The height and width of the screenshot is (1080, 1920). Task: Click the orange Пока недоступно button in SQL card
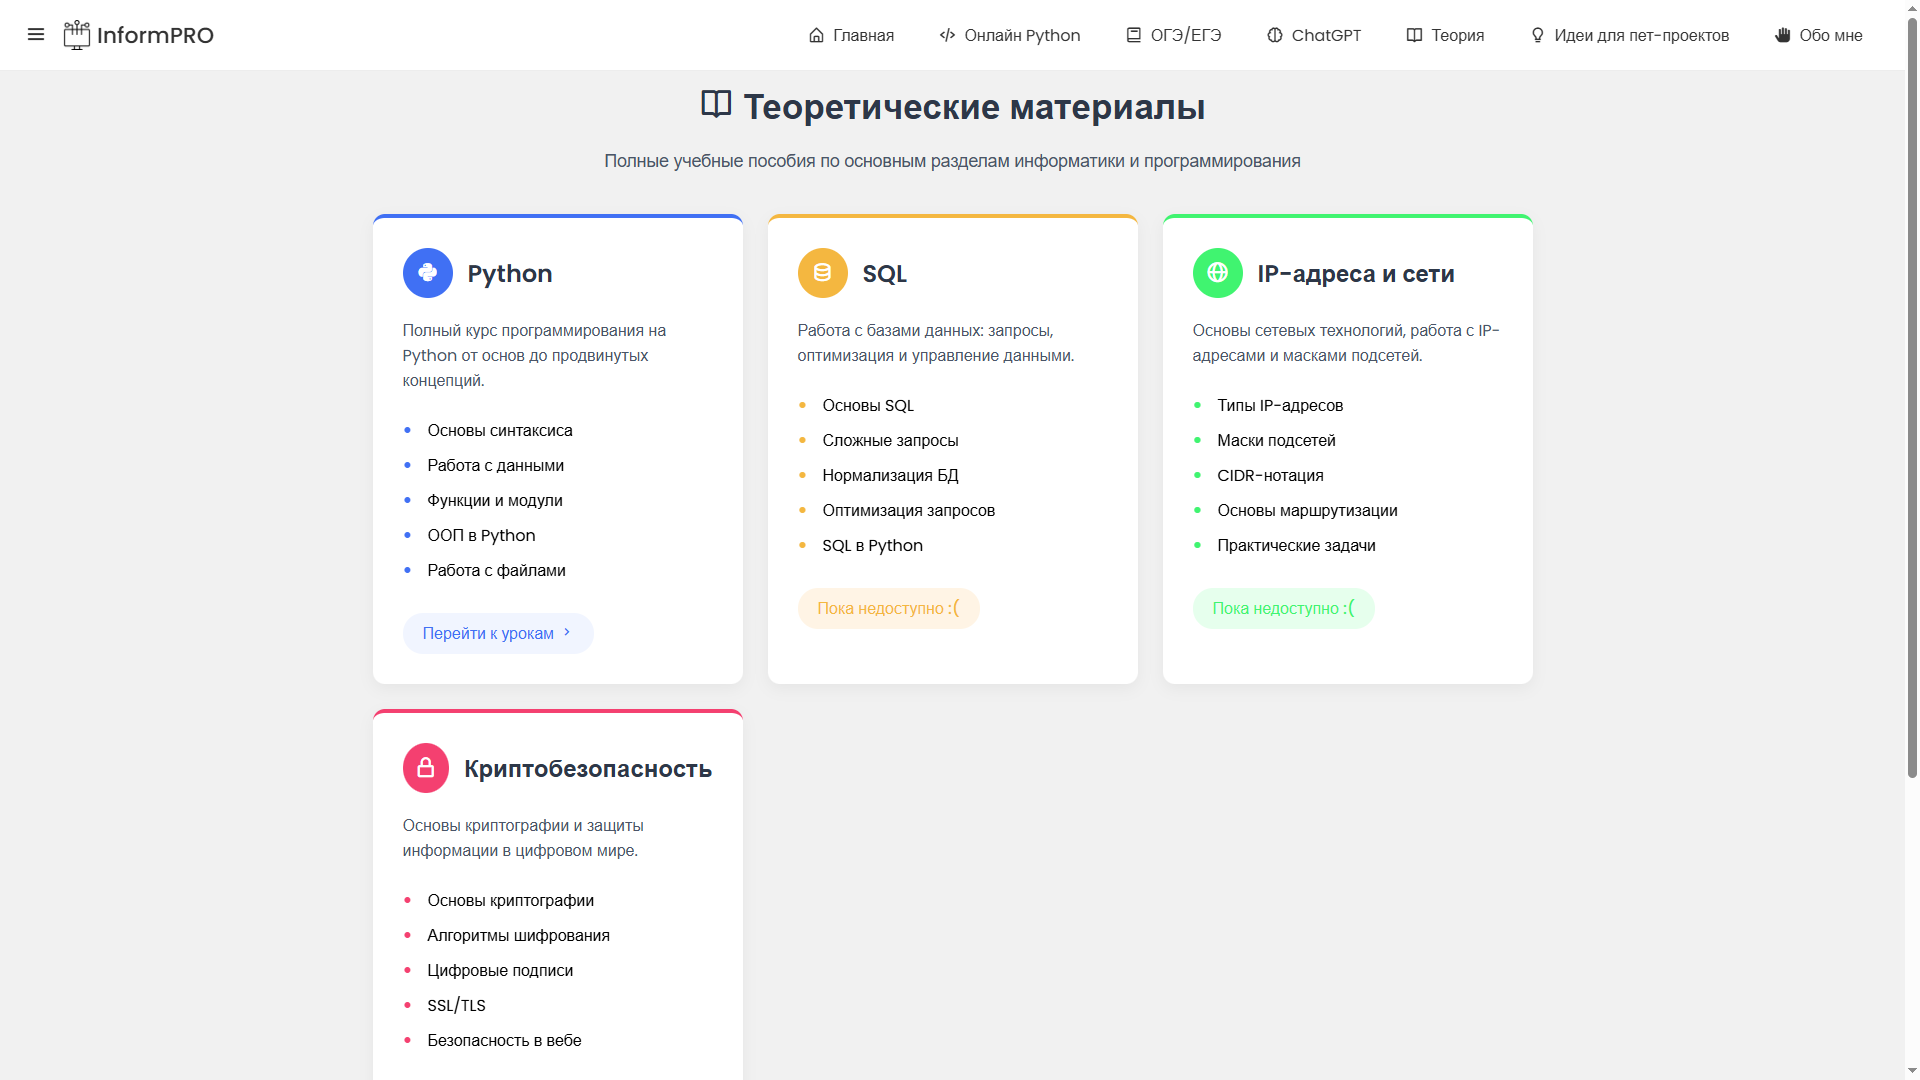click(889, 608)
